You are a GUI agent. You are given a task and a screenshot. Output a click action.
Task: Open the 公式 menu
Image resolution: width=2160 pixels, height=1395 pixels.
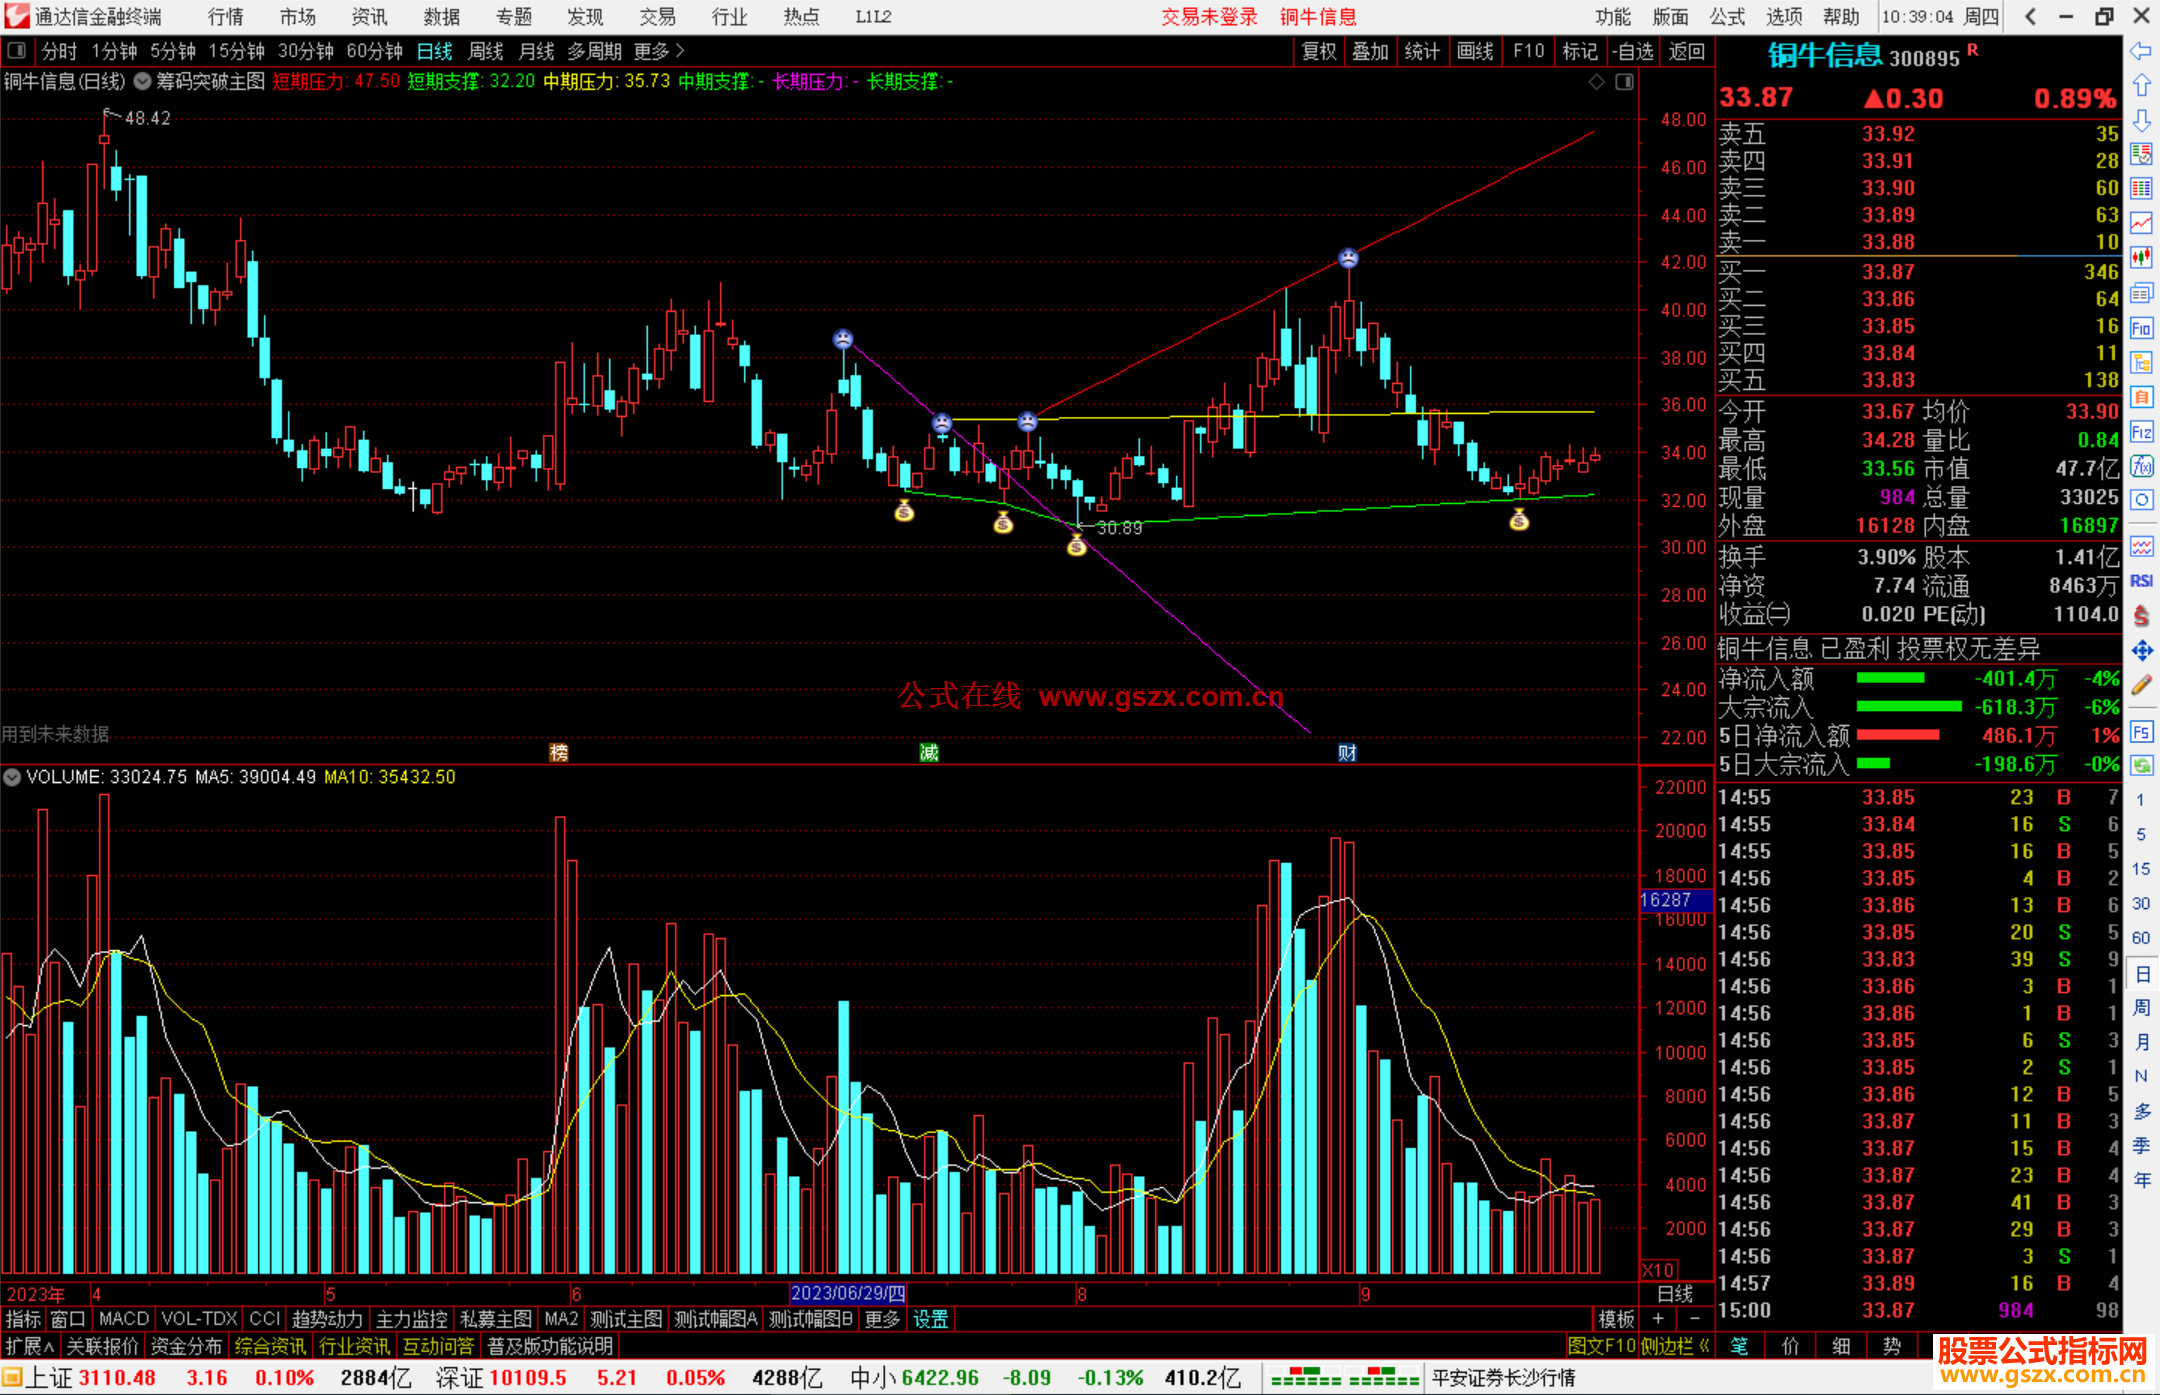(x=1726, y=16)
